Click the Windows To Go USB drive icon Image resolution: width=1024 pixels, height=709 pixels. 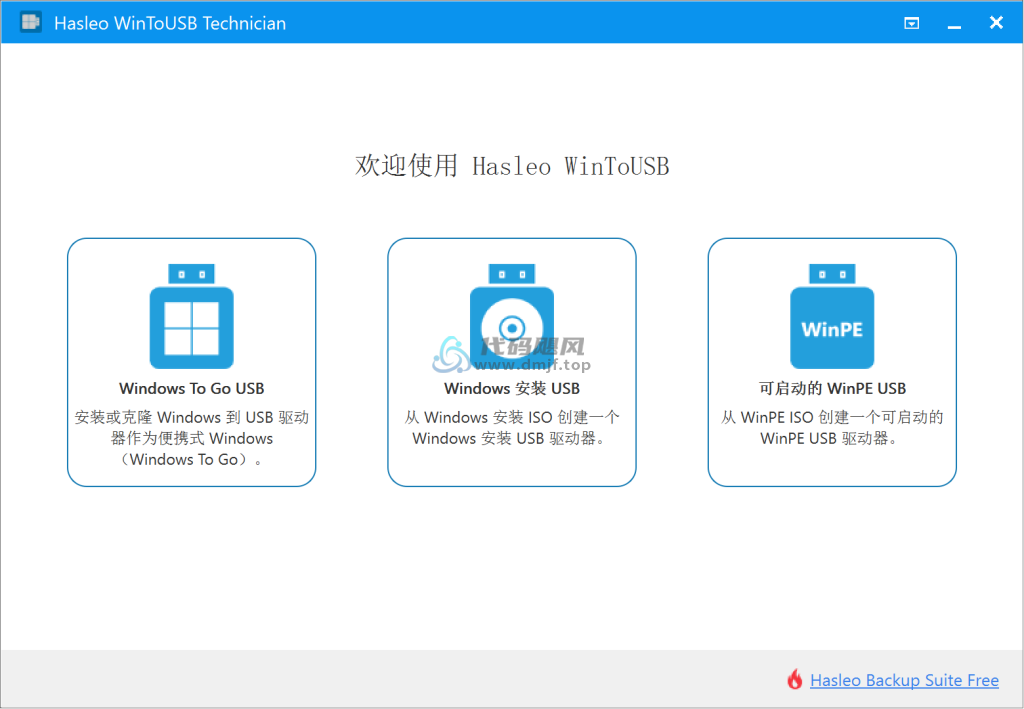point(191,316)
